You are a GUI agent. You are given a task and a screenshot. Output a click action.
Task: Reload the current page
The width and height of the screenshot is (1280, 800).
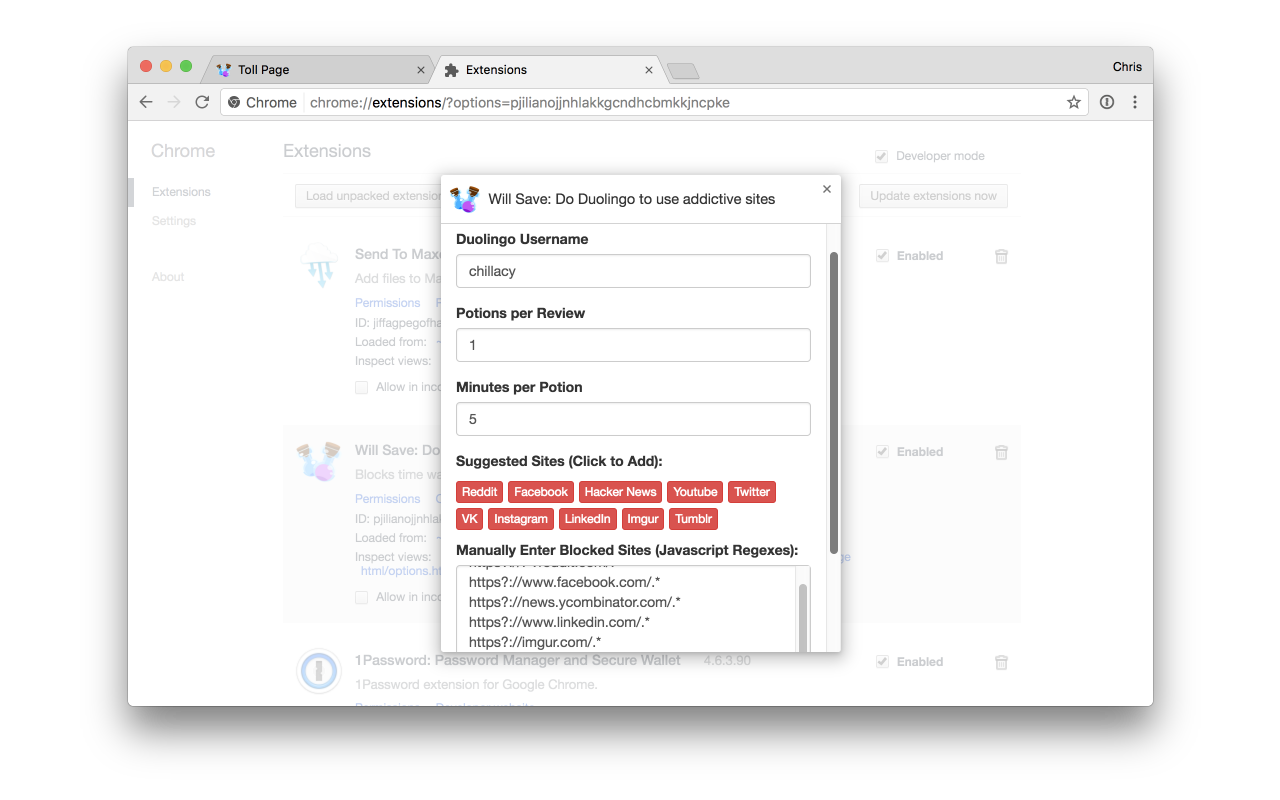click(202, 102)
